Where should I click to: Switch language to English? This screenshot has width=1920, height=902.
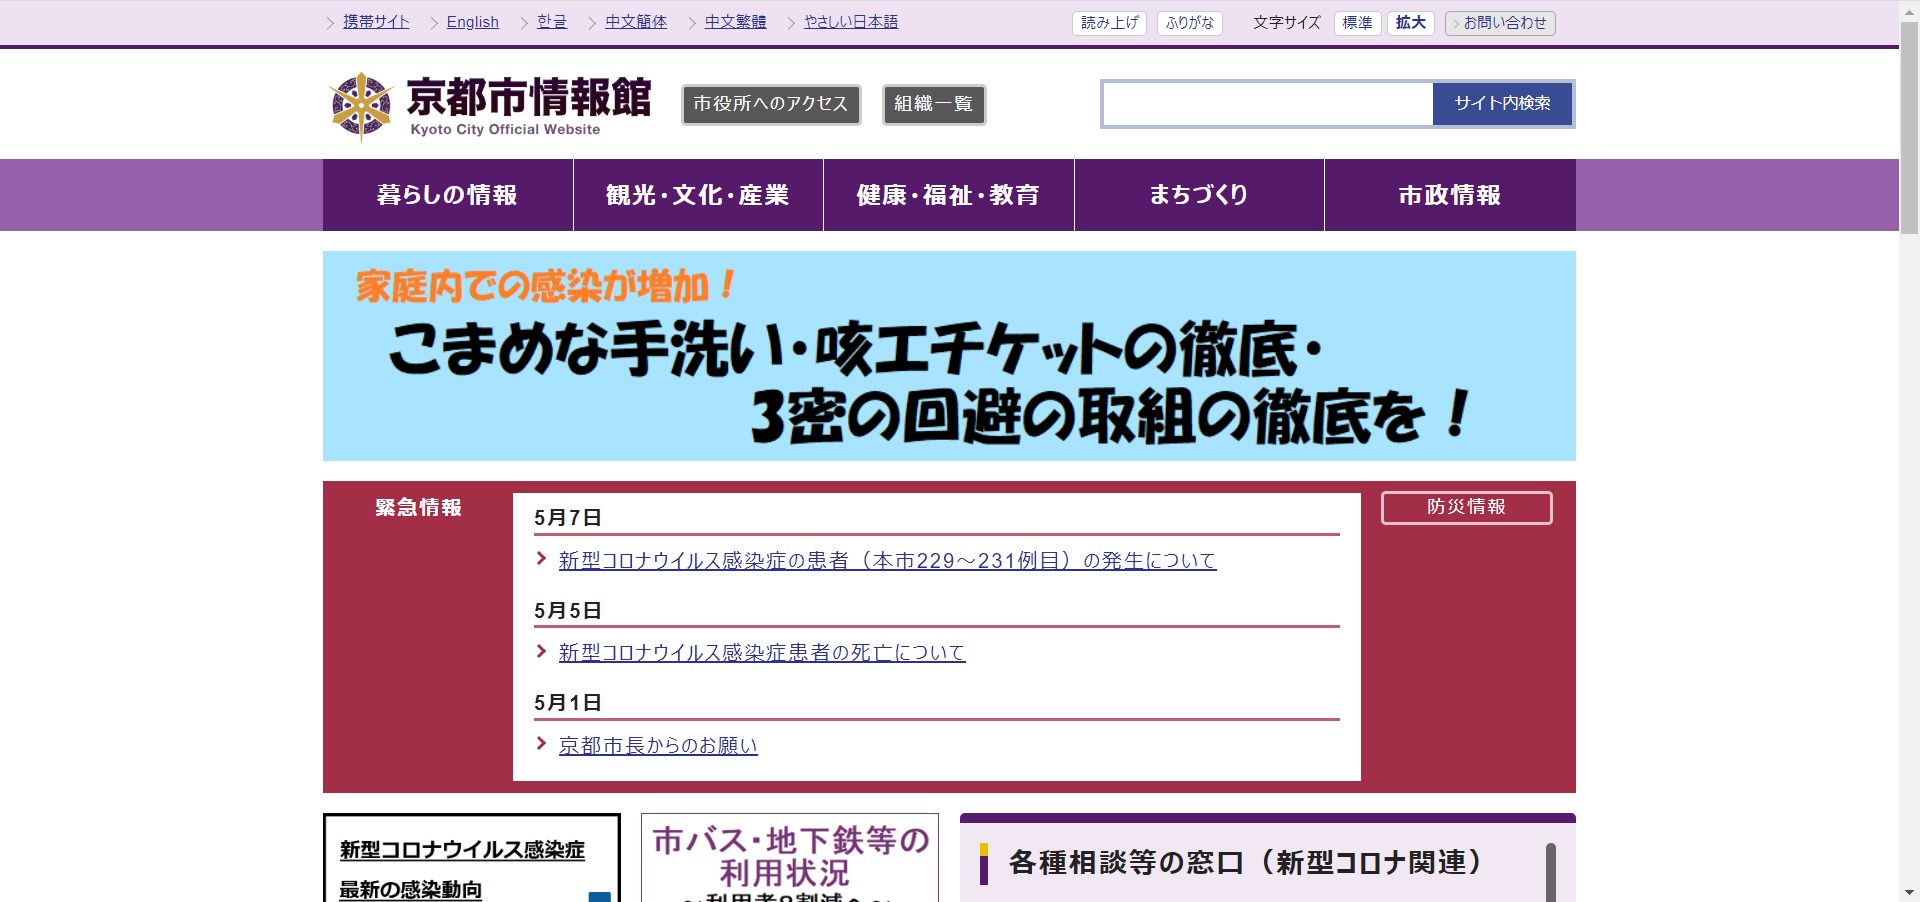pos(472,22)
